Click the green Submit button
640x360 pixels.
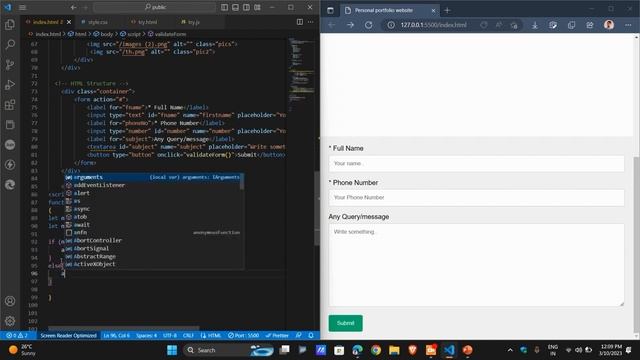[345, 323]
